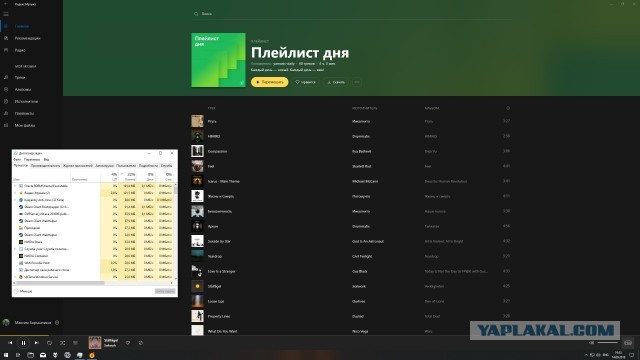Screen dimensions: 640x360
Task: Collapse details with Меньше in Task Manager
Action: click(23, 291)
